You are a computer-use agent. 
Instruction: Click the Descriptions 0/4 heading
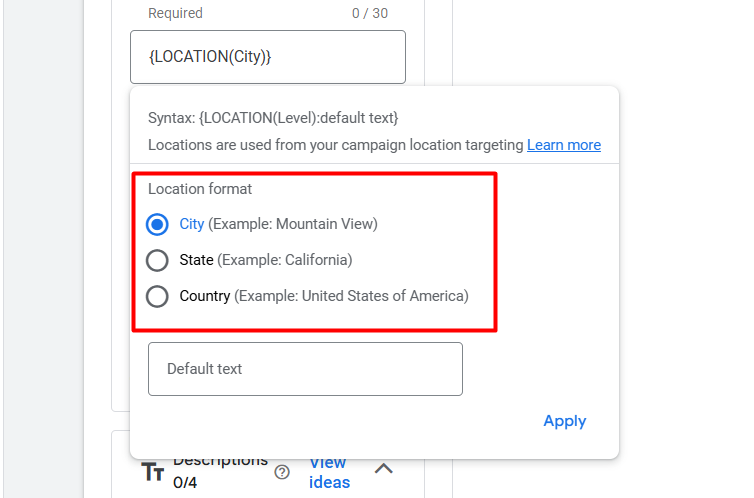click(220, 471)
